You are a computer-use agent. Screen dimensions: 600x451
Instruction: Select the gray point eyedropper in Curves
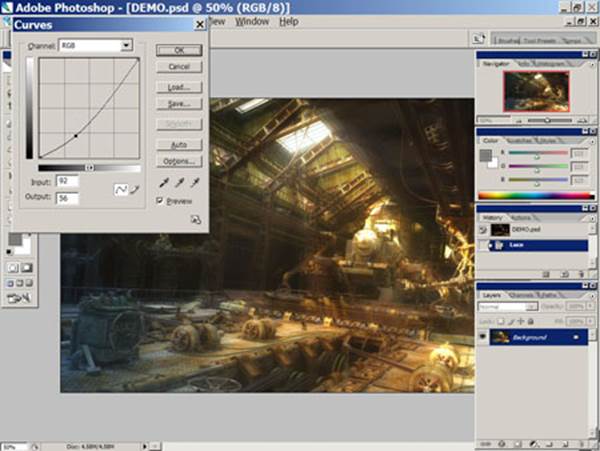coord(179,182)
